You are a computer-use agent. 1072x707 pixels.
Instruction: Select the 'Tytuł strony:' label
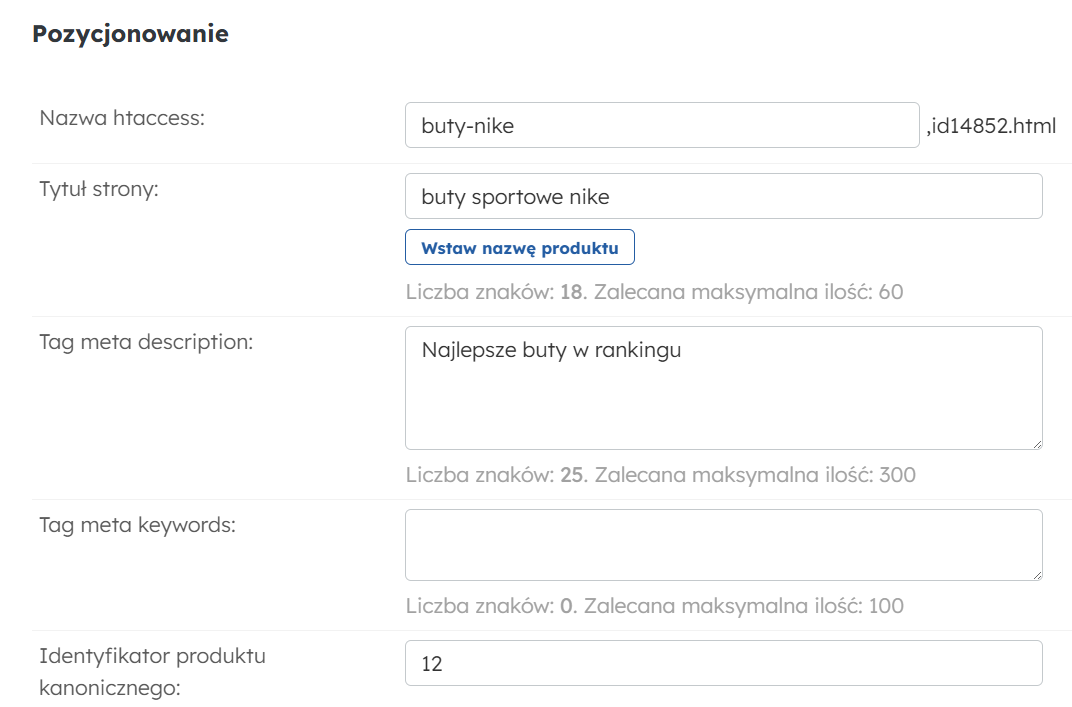pos(99,189)
